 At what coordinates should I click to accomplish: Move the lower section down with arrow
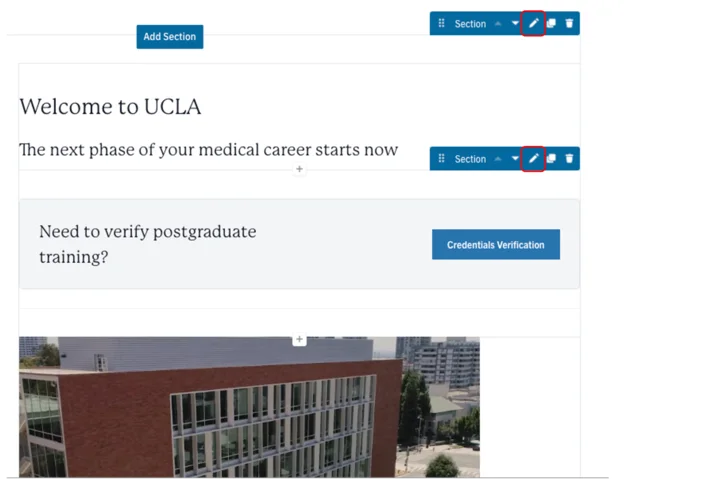click(x=516, y=158)
